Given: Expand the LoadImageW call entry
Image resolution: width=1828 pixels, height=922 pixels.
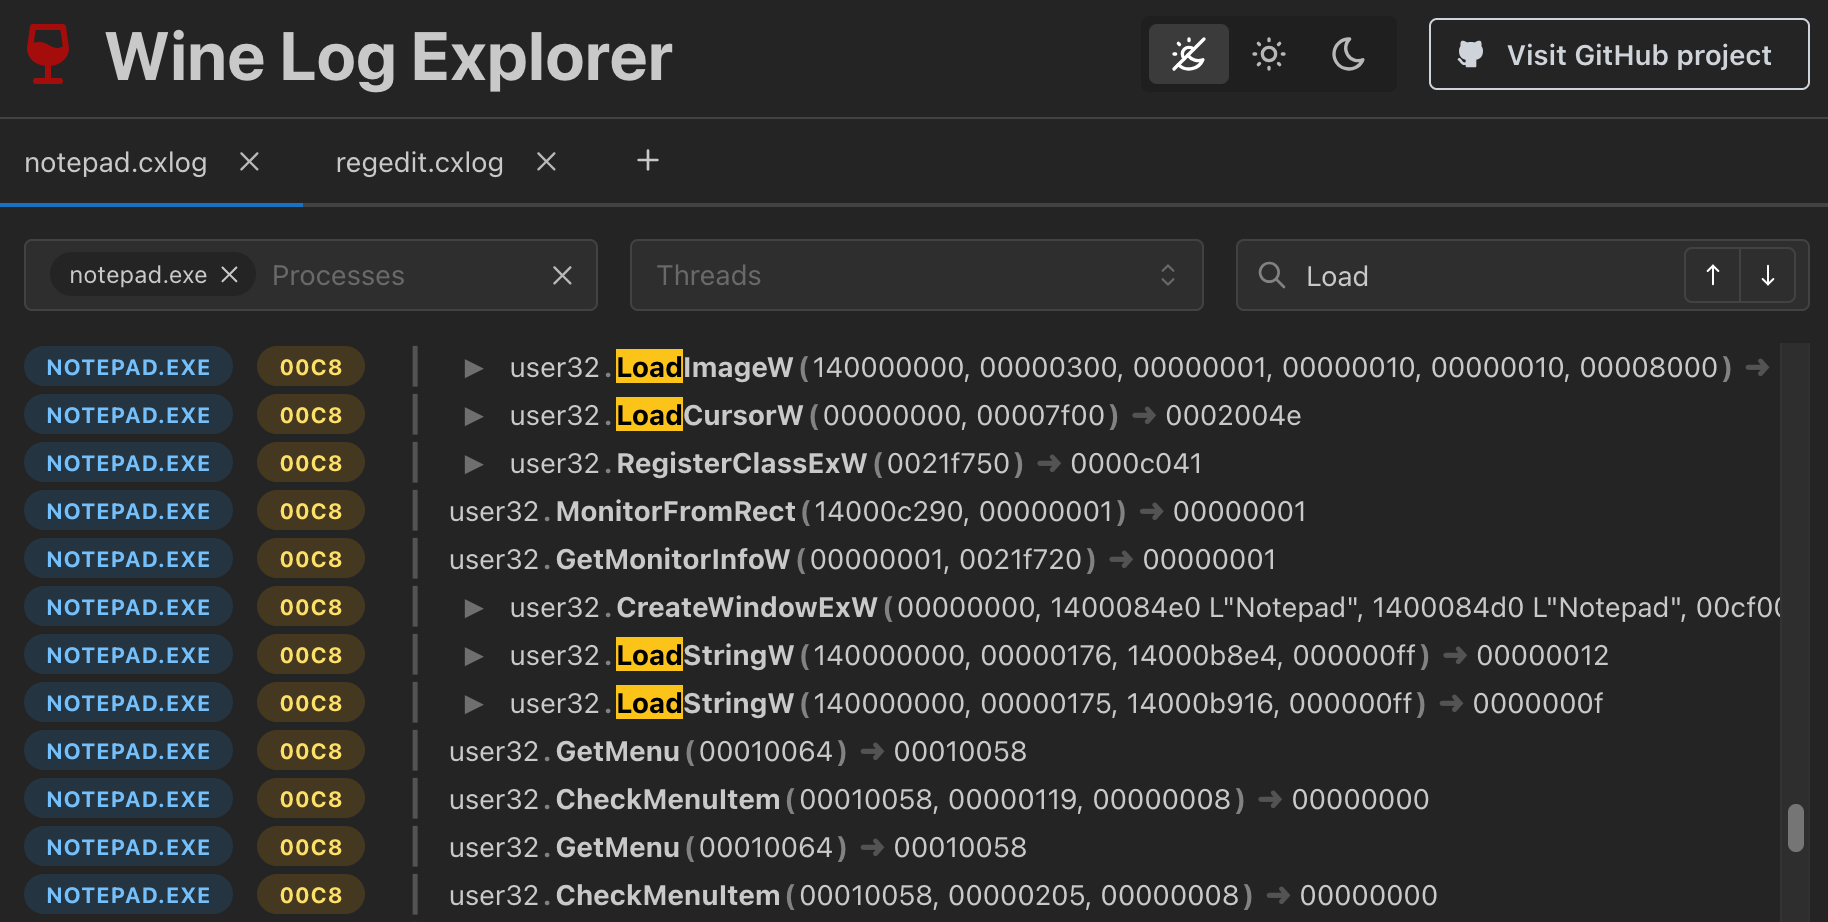Looking at the screenshot, I should pyautogui.click(x=474, y=368).
